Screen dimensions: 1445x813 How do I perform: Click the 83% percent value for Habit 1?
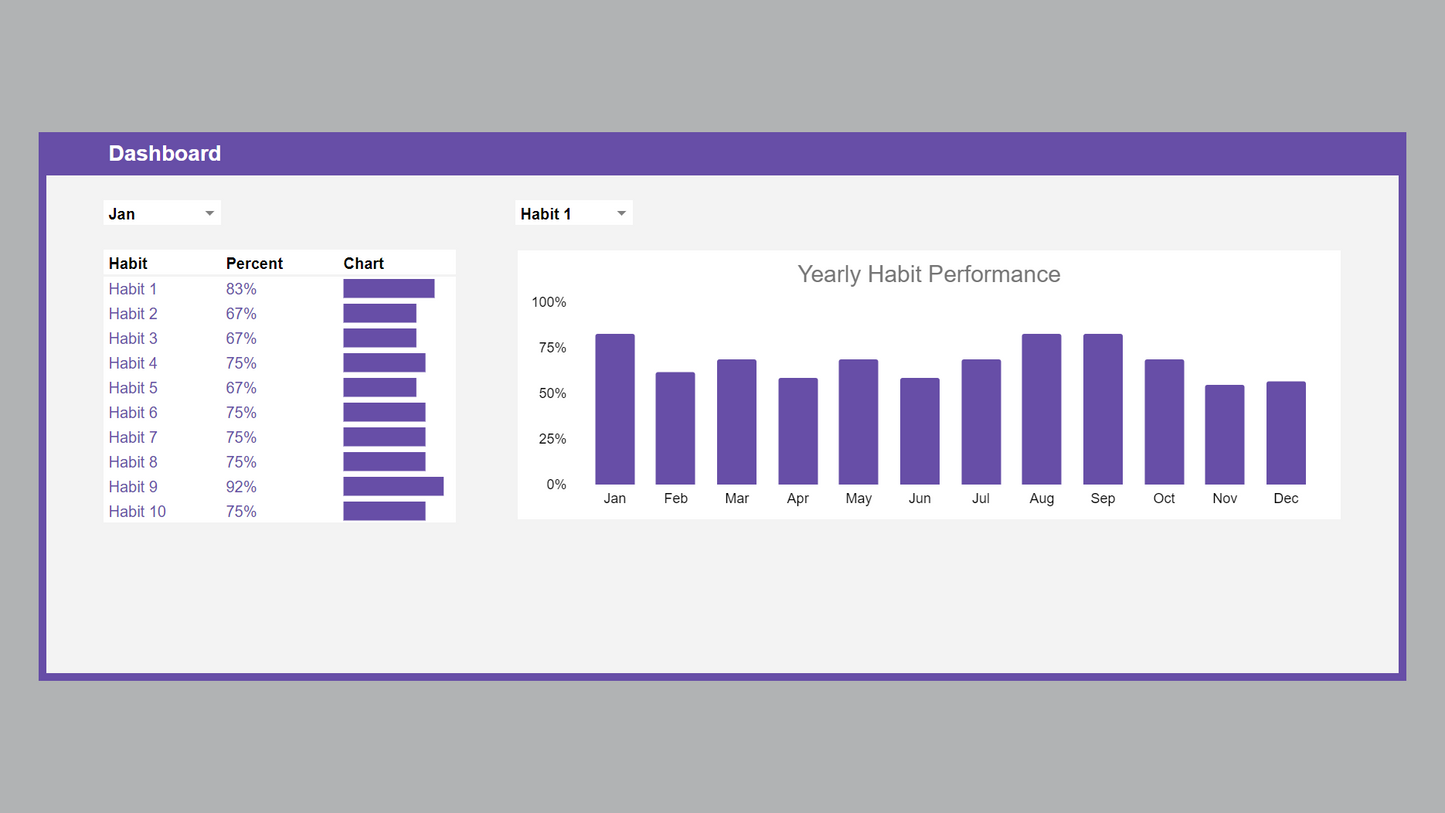[x=241, y=289]
